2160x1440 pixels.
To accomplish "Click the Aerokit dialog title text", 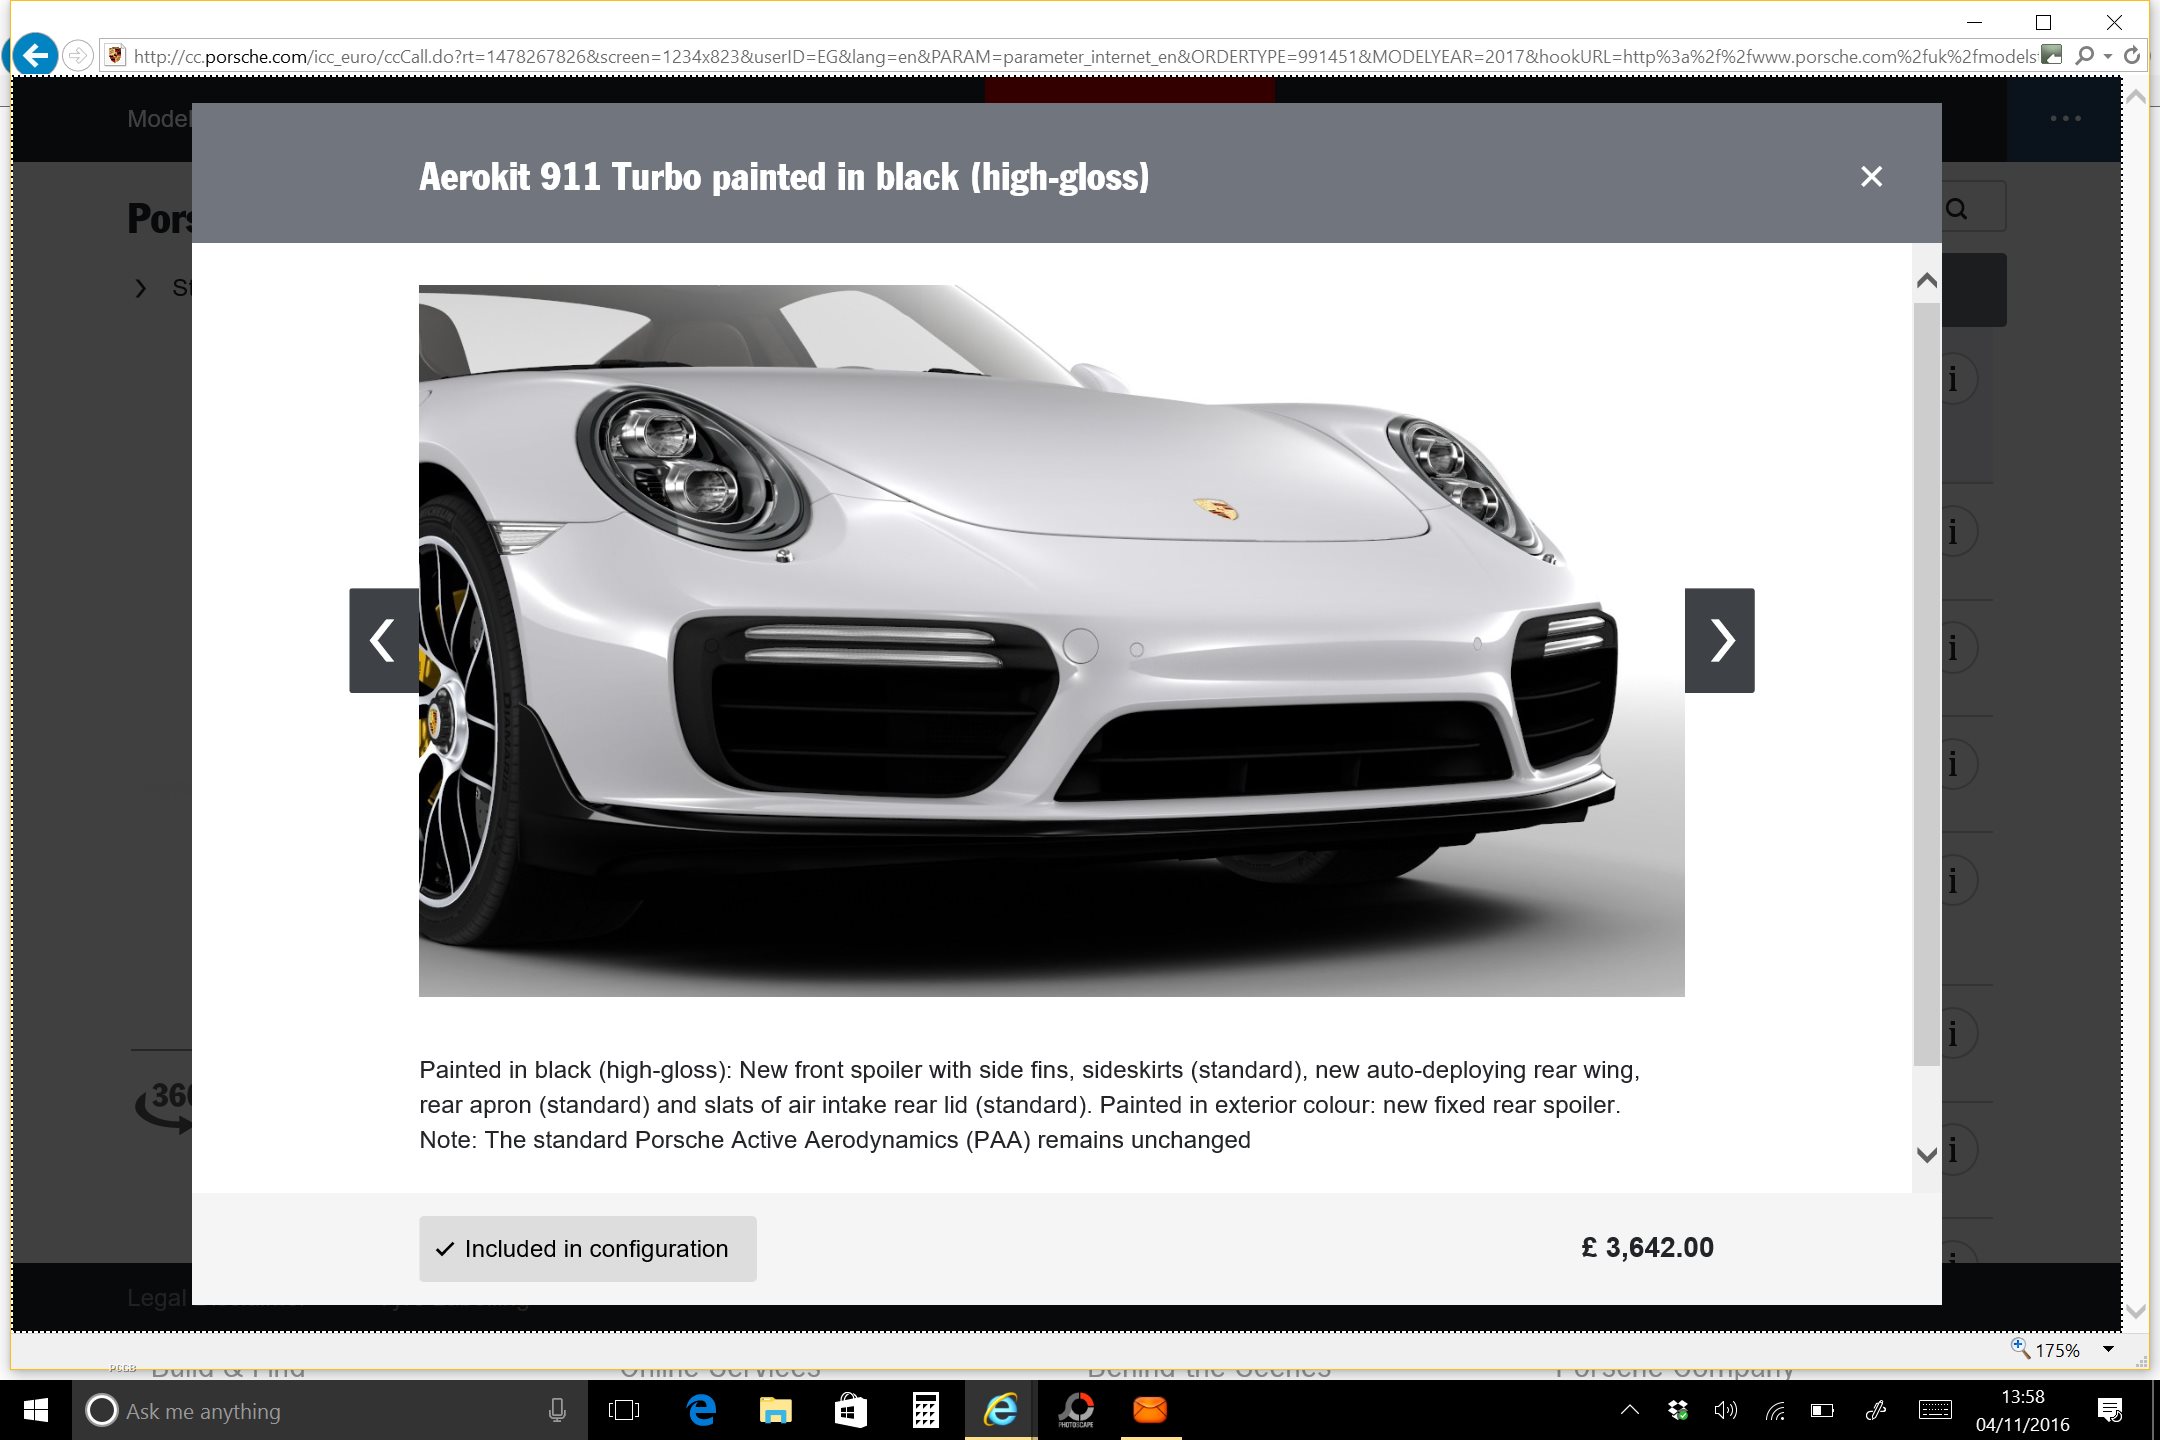I will click(784, 177).
